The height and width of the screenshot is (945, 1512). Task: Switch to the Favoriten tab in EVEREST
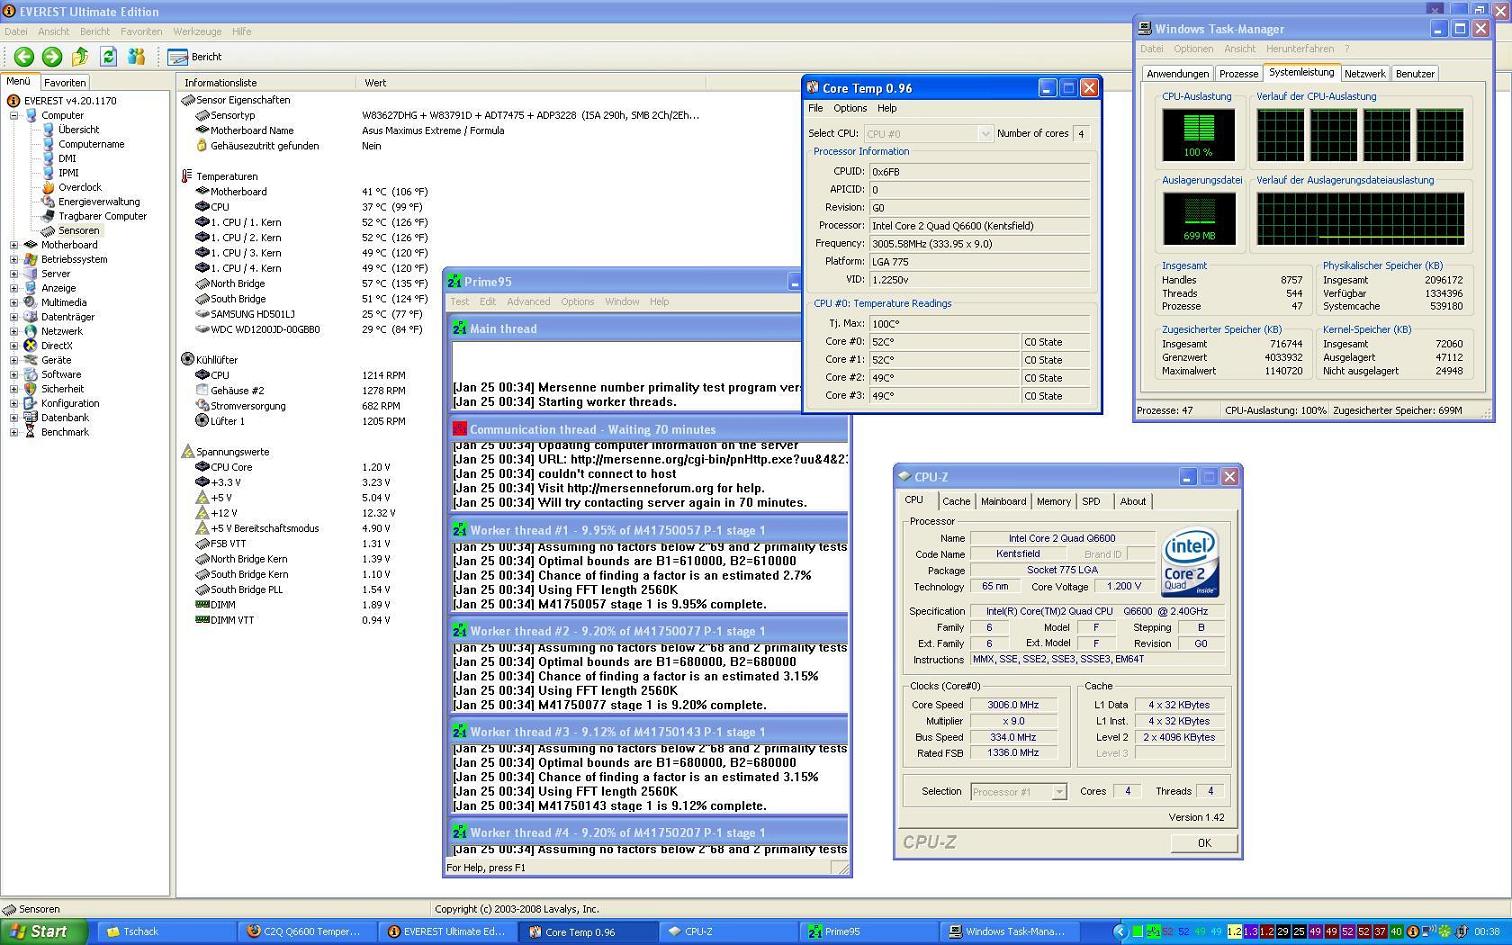[x=65, y=83]
